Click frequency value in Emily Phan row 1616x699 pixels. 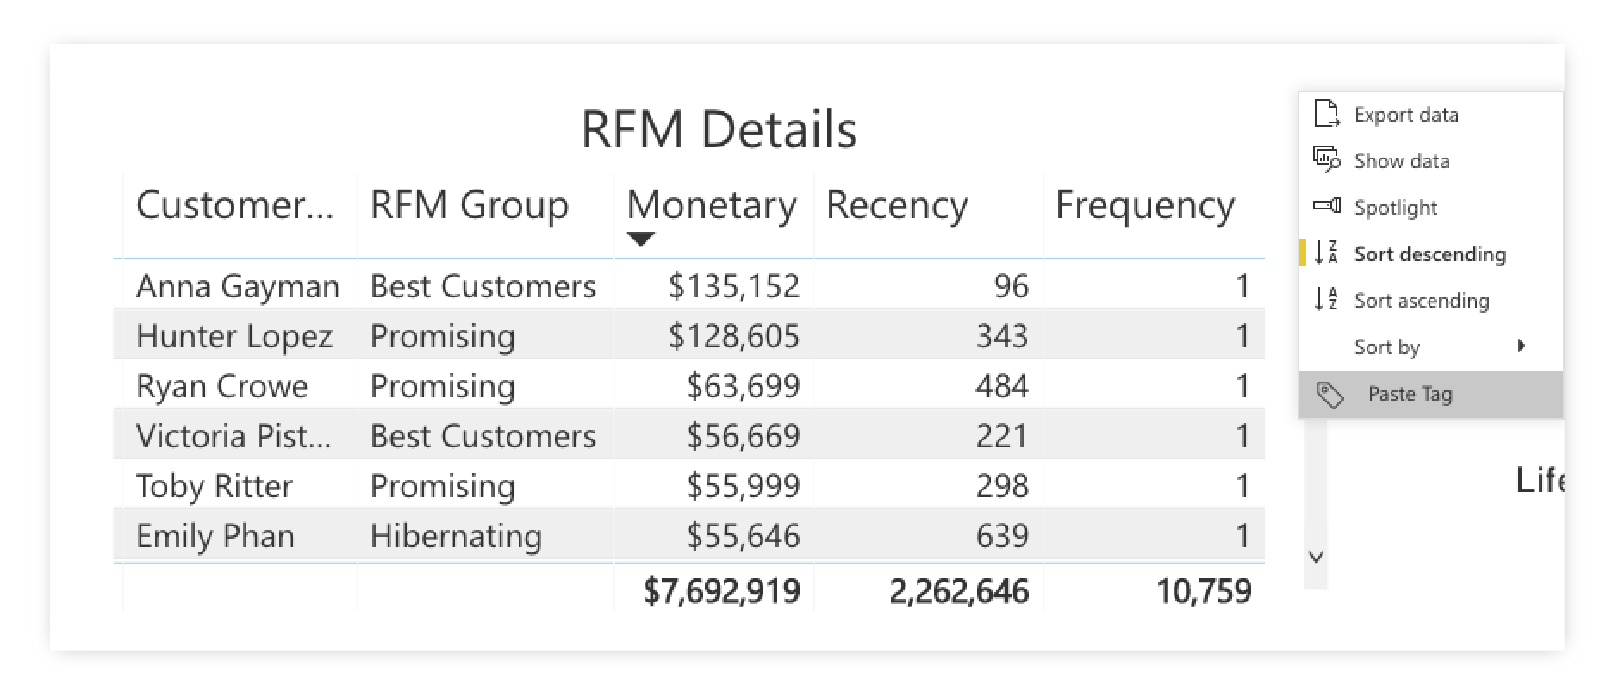pos(1242,536)
